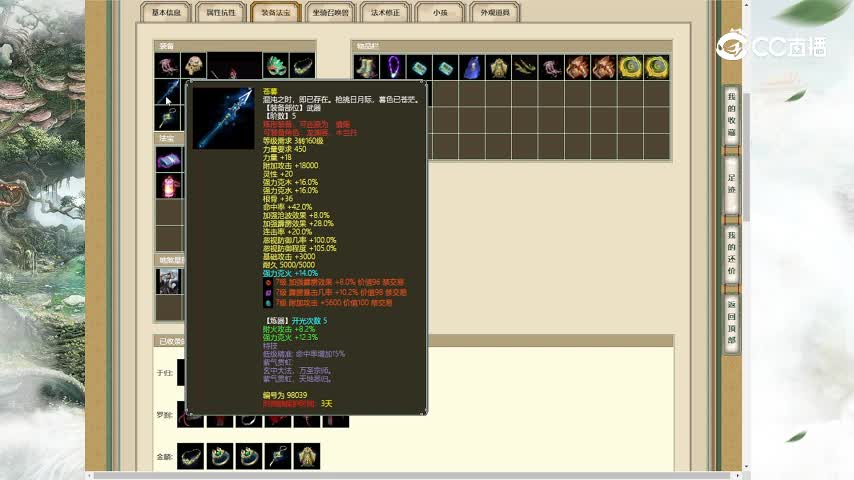Image resolution: width=854 pixels, height=480 pixels.
Task: Select the equipped necklace icon in 装备 panel
Action: (302, 66)
